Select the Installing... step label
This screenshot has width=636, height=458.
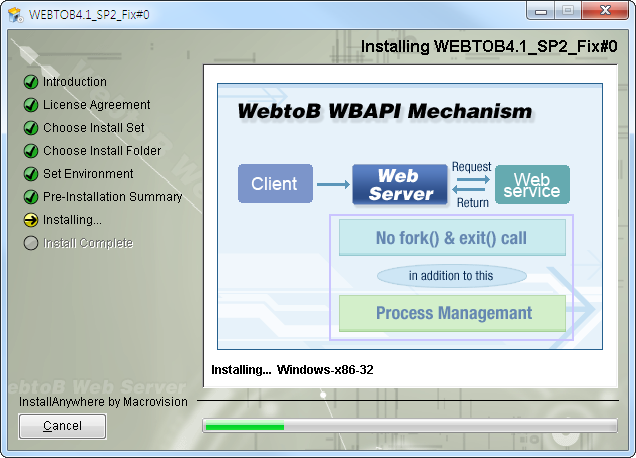[72, 219]
